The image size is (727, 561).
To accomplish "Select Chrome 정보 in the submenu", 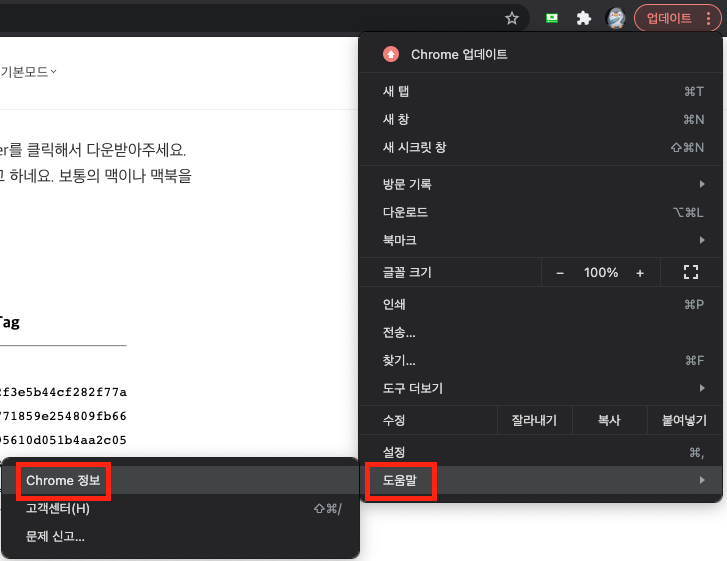I will [180, 480].
